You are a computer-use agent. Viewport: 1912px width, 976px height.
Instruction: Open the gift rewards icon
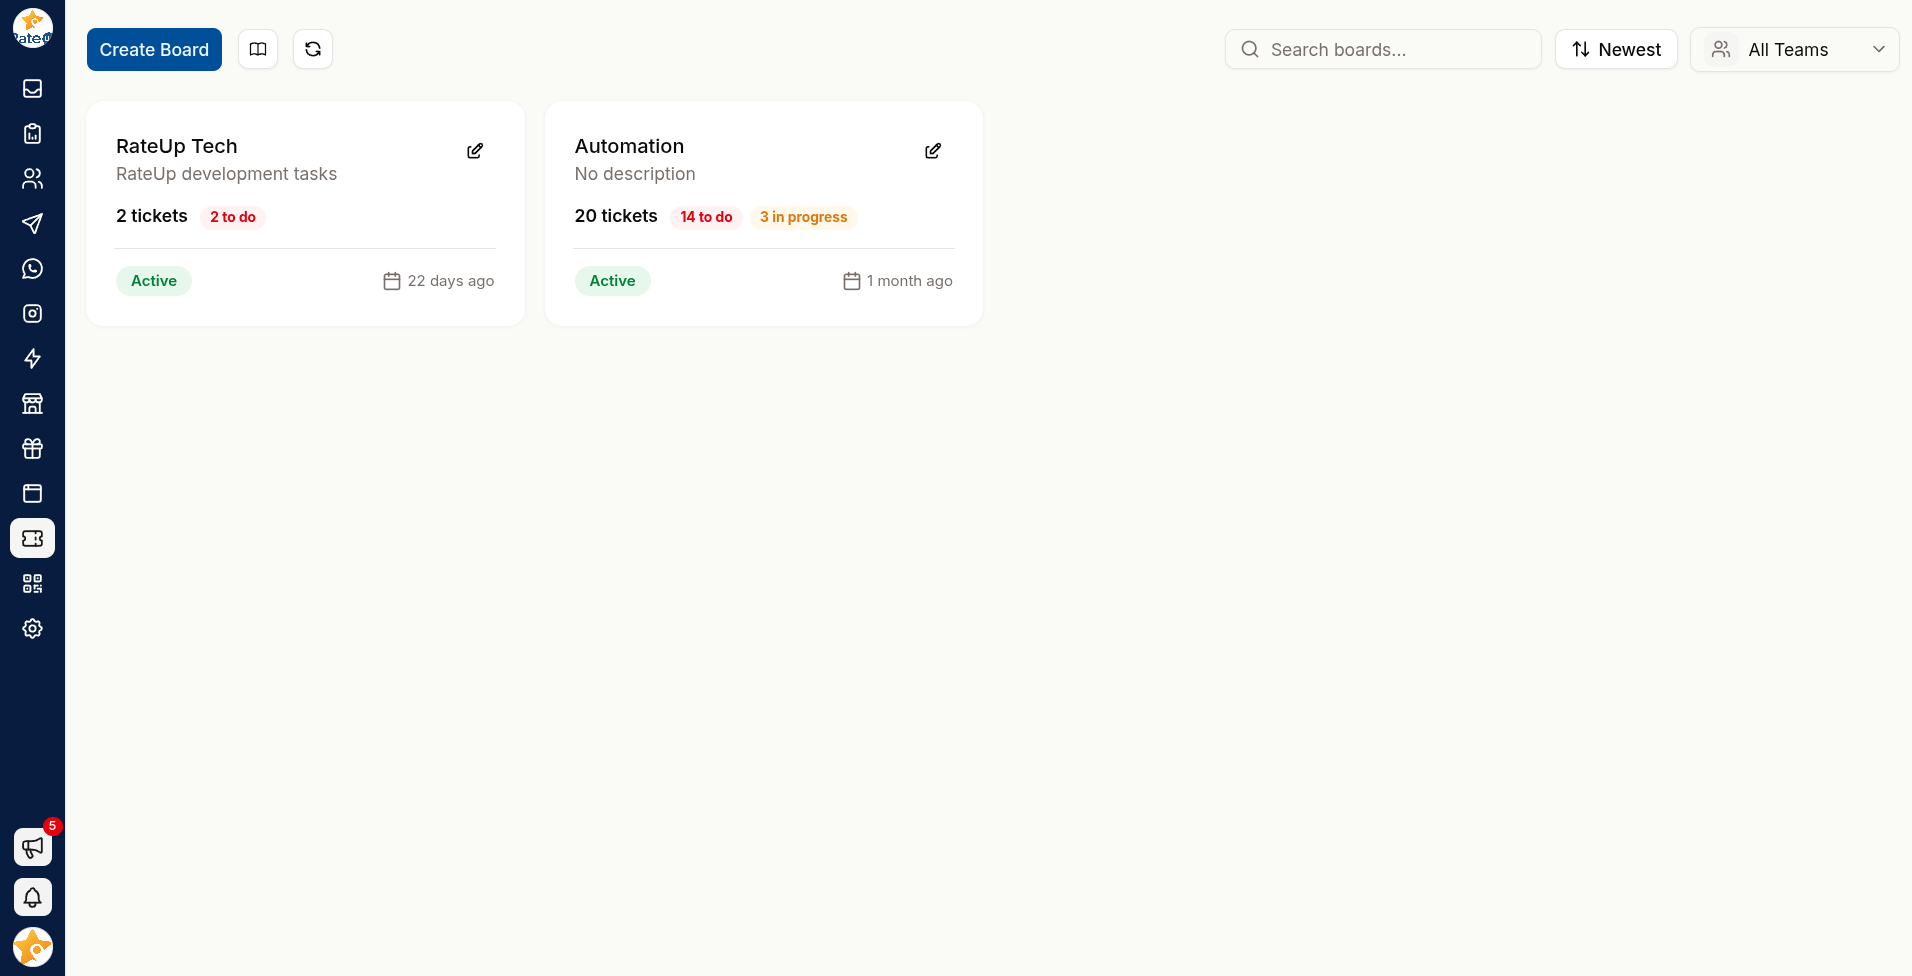[x=32, y=449]
